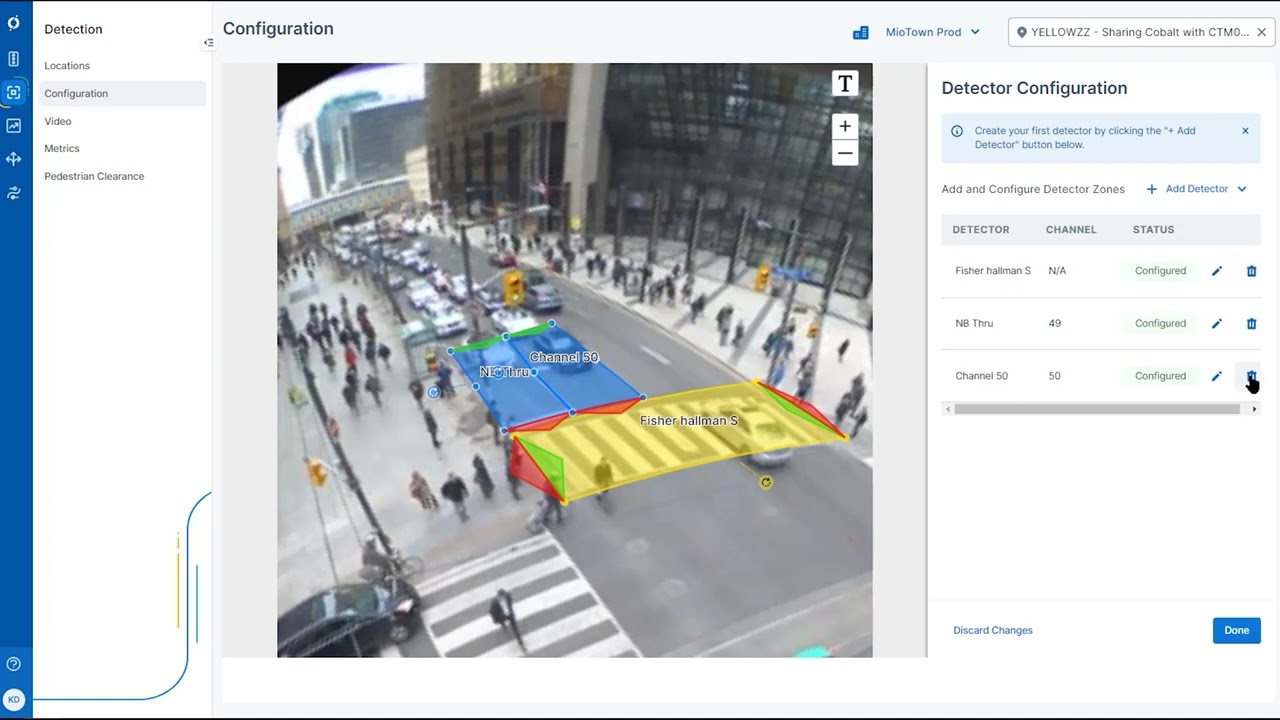Clear the YELLOWZZ location search field
The height and width of the screenshot is (720, 1280).
pyautogui.click(x=1262, y=32)
